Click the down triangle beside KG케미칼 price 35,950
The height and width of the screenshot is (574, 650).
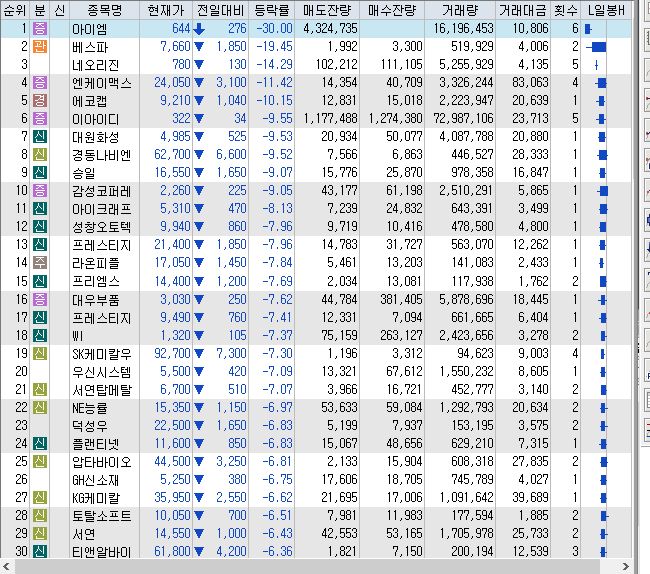coord(199,497)
